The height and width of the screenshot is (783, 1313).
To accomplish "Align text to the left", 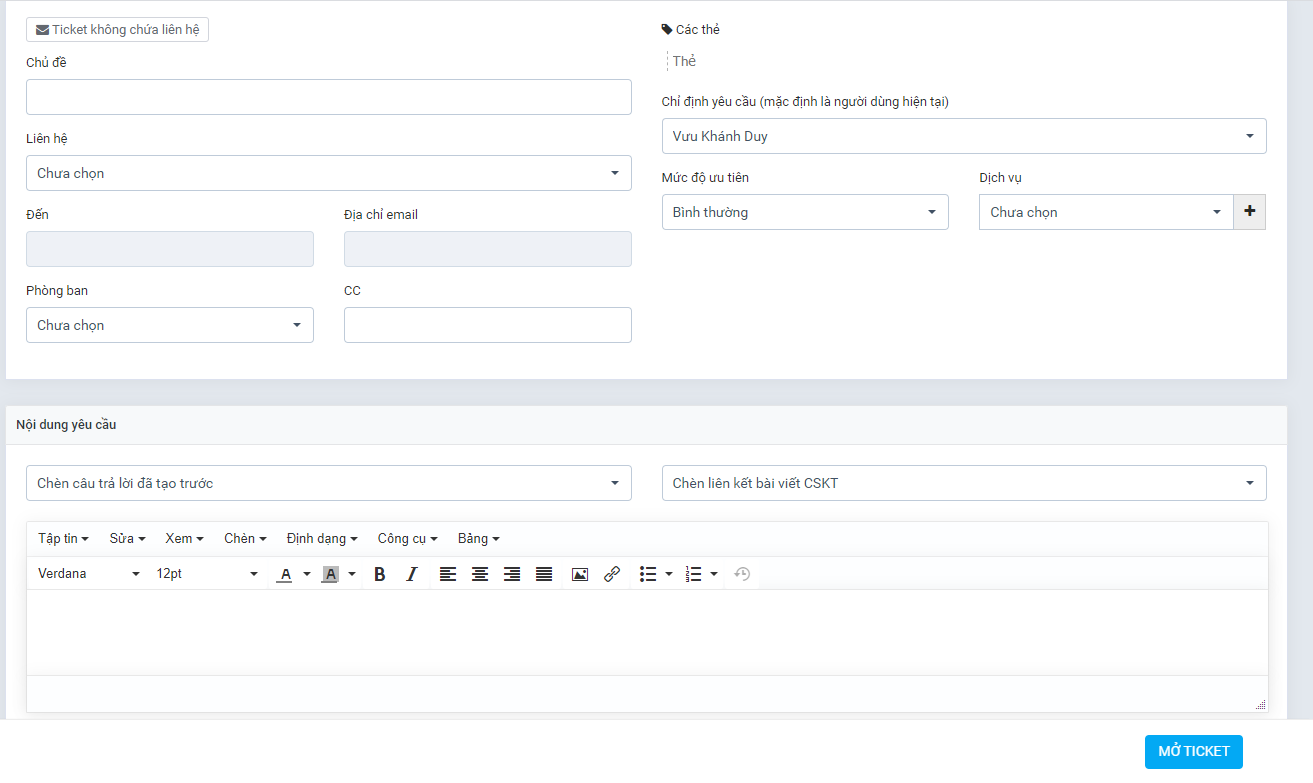I will pos(448,574).
